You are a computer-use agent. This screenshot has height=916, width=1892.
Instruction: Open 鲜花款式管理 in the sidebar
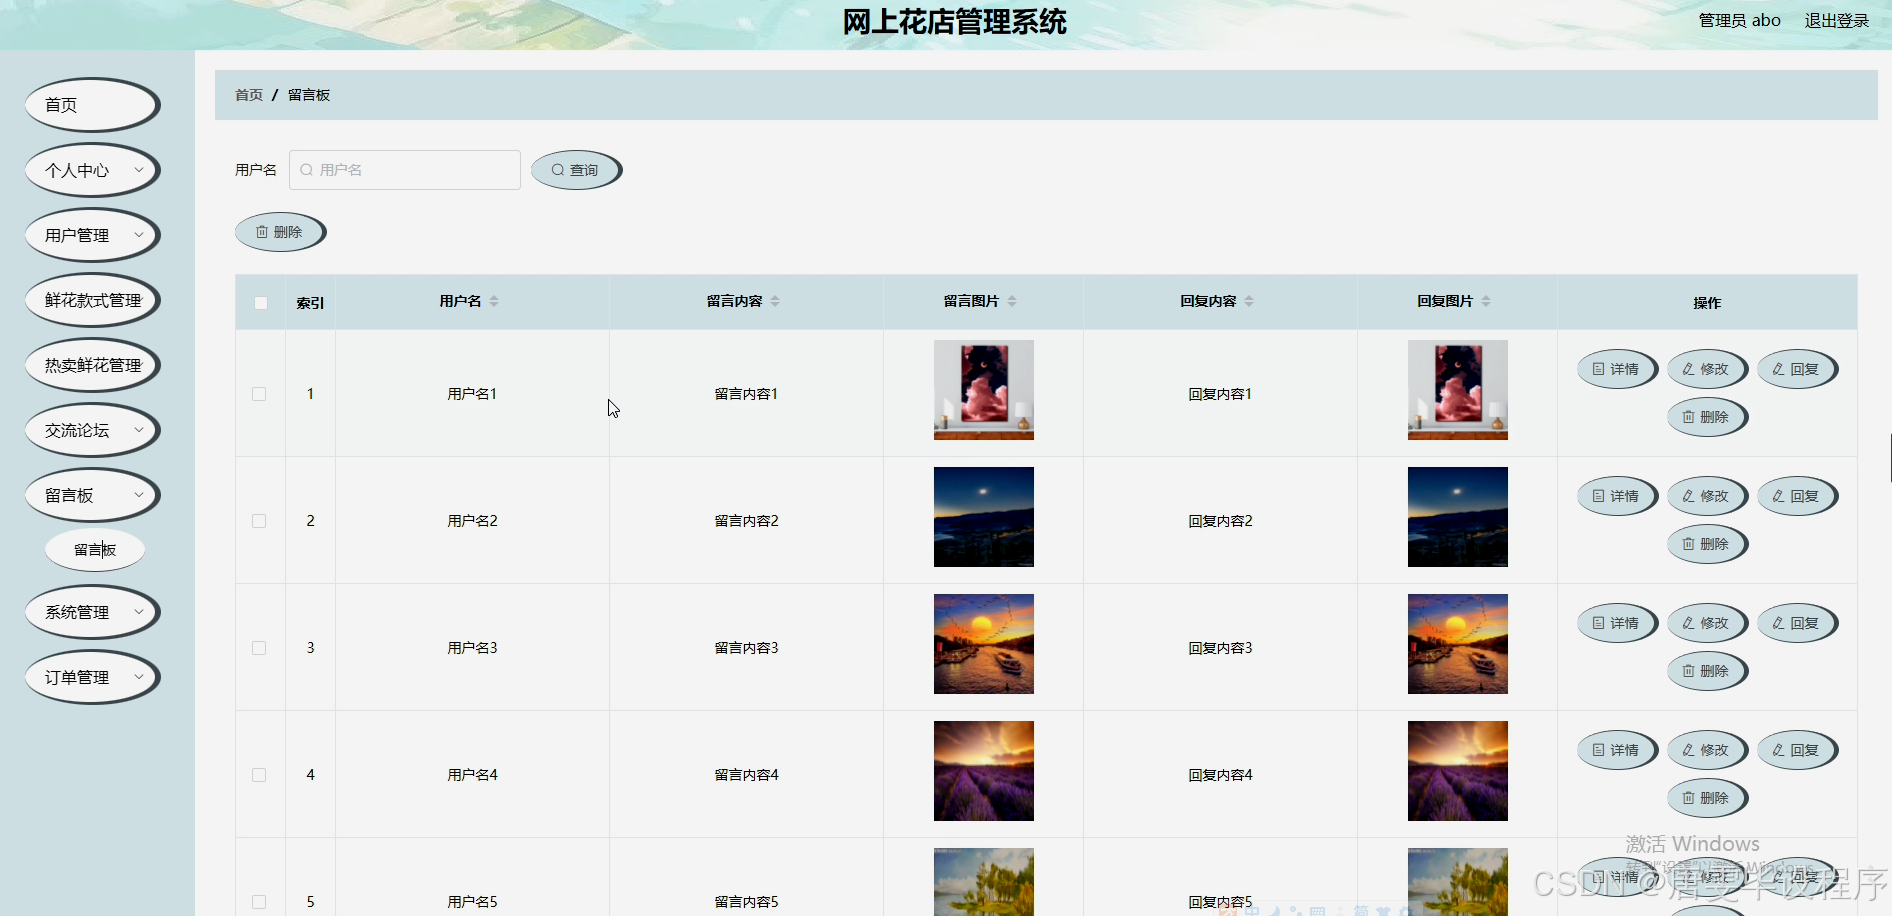[x=92, y=300]
